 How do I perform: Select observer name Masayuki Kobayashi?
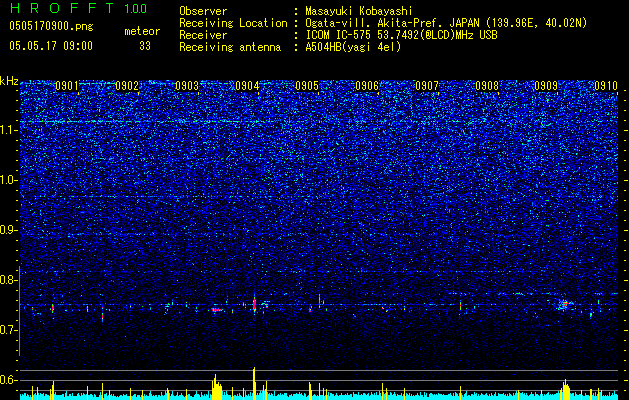tap(358, 11)
